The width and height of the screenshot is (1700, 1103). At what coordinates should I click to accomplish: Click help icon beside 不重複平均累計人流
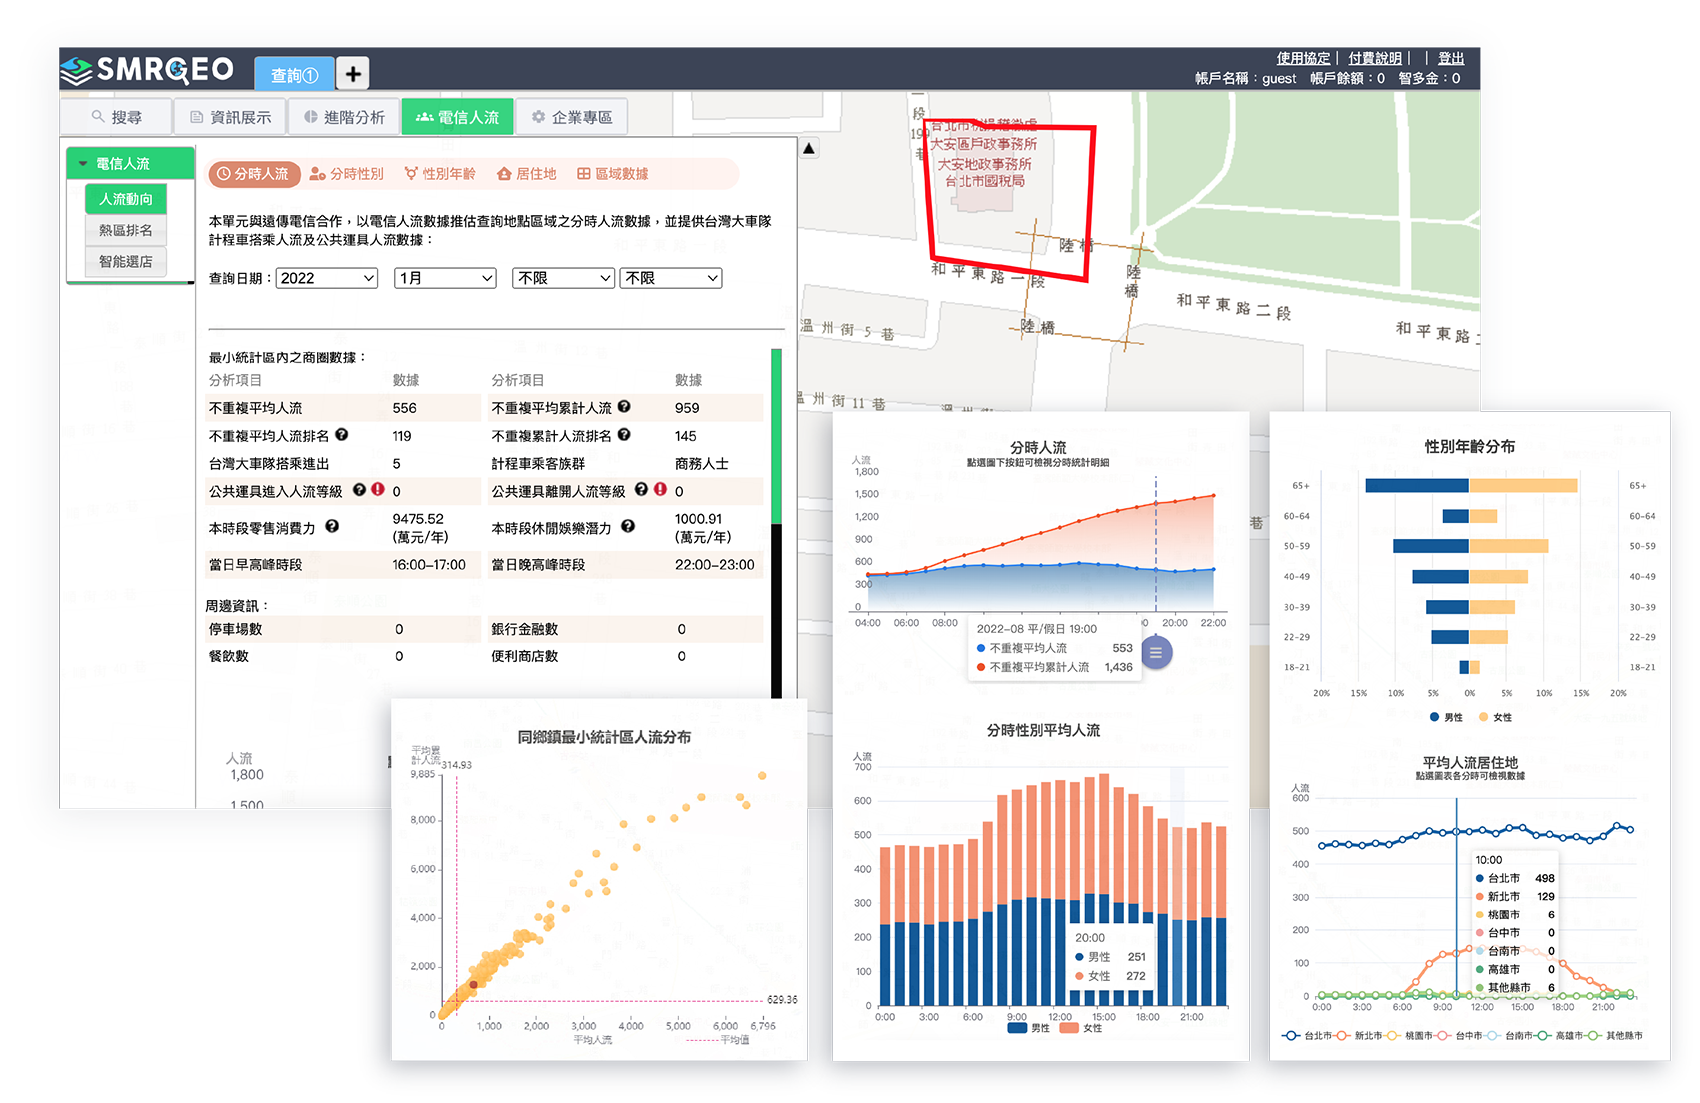[624, 407]
